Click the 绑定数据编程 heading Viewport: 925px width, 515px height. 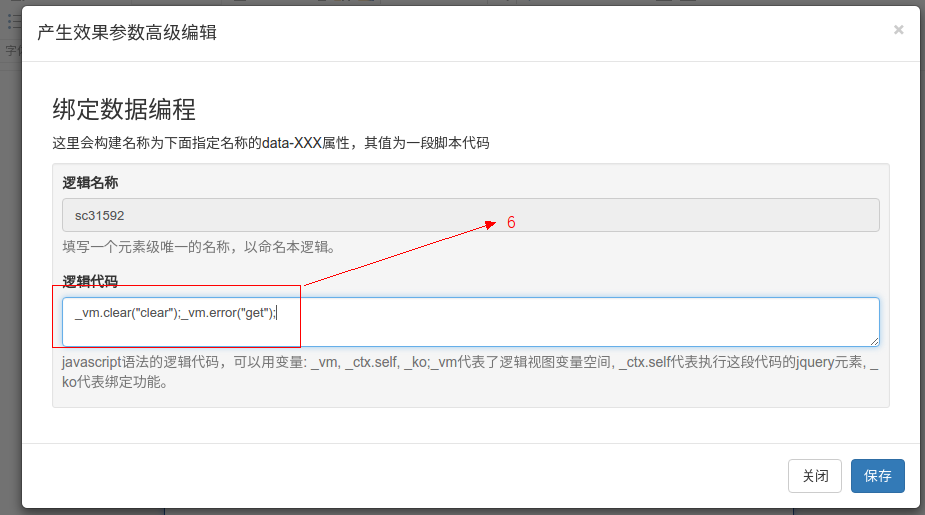coord(124,110)
